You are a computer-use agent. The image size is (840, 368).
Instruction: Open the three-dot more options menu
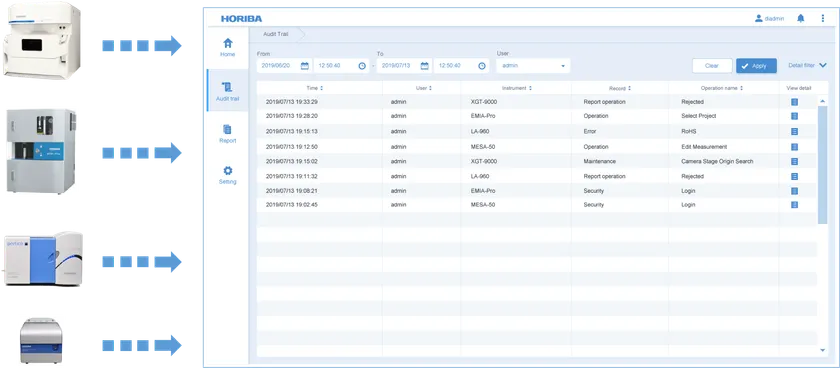[x=823, y=18]
